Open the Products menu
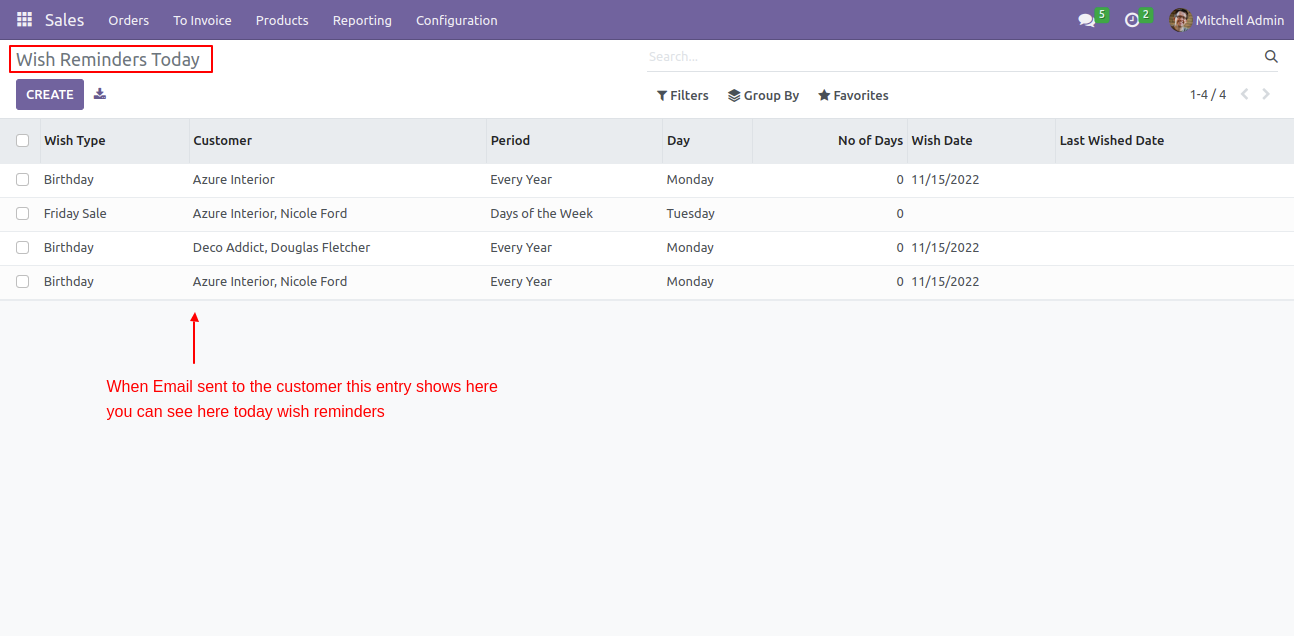The image size is (1294, 636). (282, 20)
